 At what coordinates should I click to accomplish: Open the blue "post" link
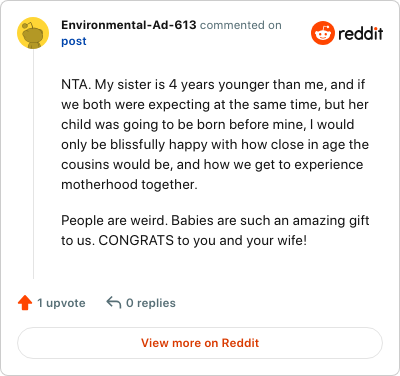tap(74, 41)
